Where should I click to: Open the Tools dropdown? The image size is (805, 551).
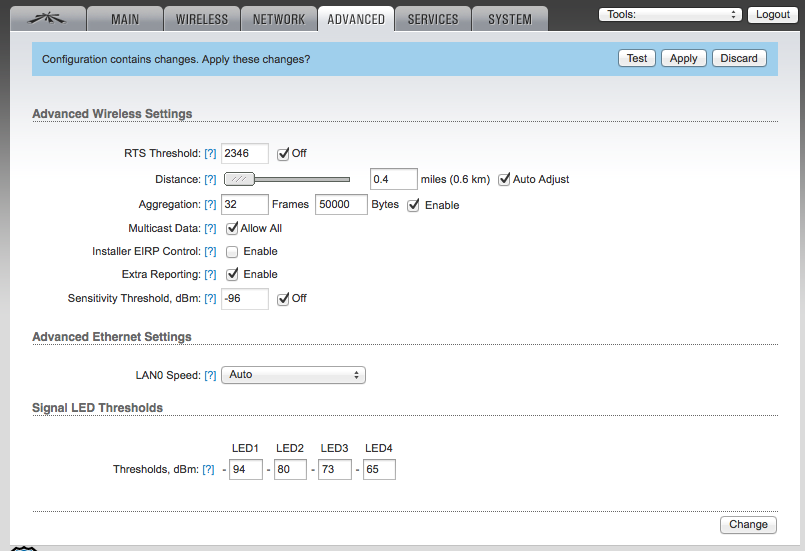pyautogui.click(x=670, y=14)
